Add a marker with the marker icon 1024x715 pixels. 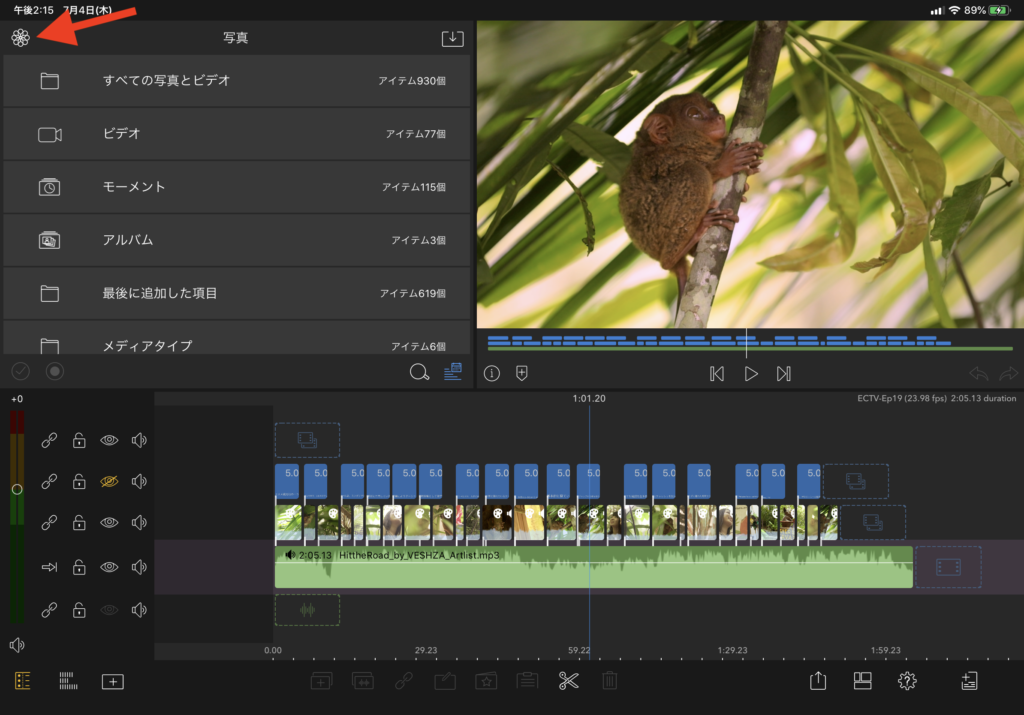521,373
